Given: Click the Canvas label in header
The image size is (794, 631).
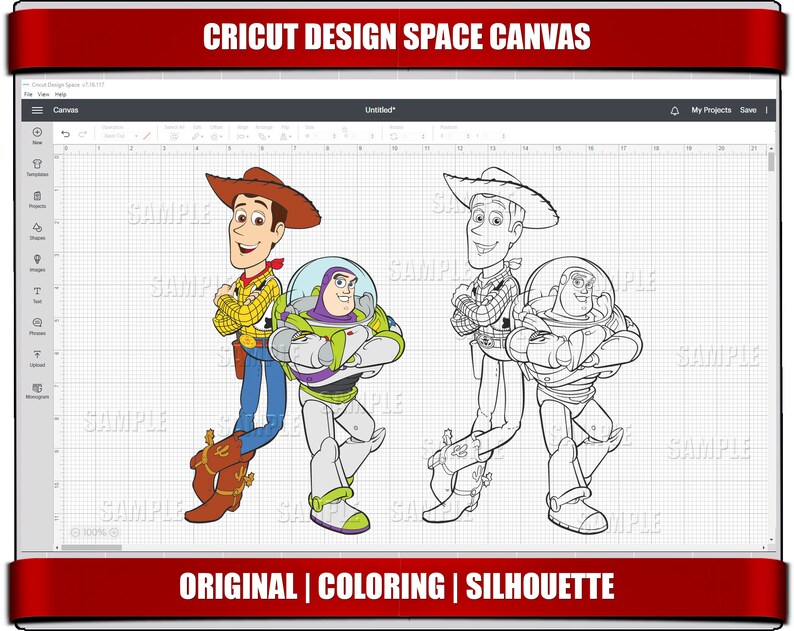Looking at the screenshot, I should (x=66, y=110).
